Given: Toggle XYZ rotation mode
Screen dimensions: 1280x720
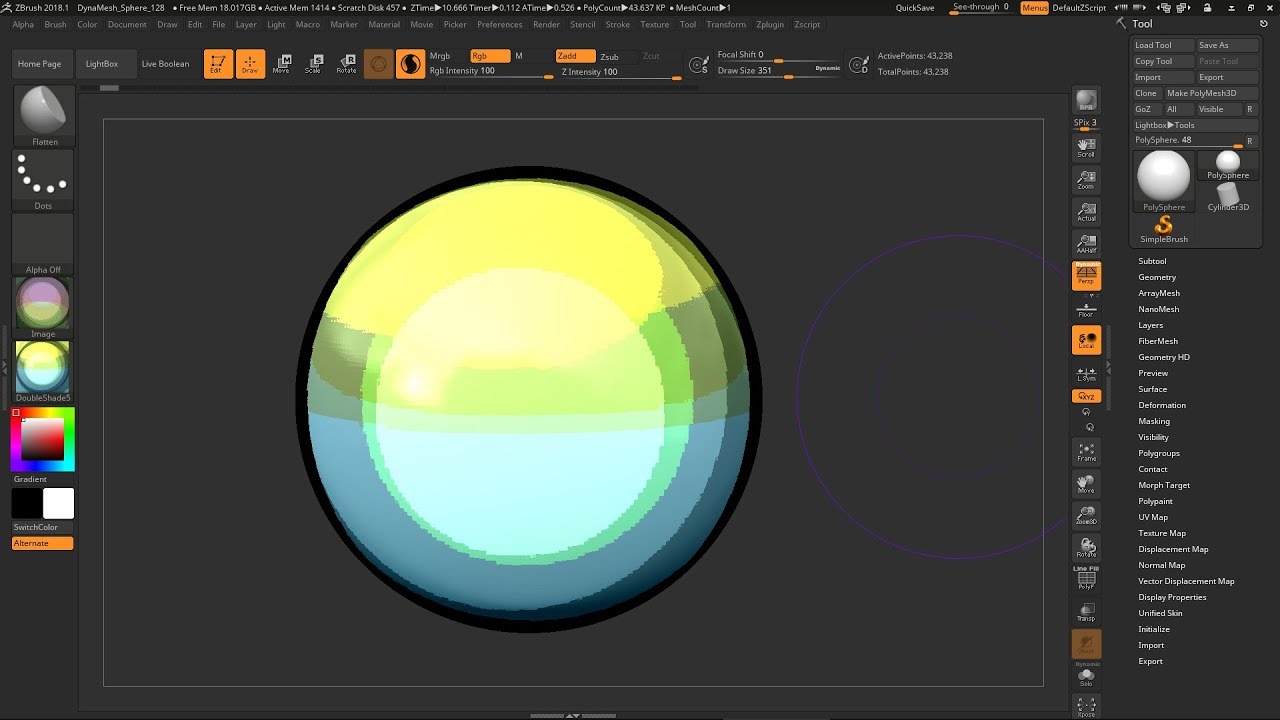Looking at the screenshot, I should coord(1086,397).
